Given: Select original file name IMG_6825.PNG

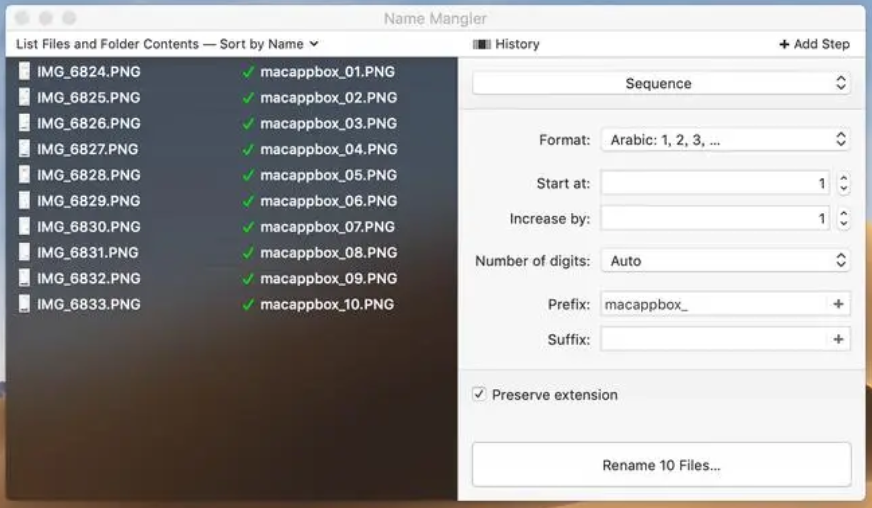Looking at the screenshot, I should pyautogui.click(x=88, y=97).
